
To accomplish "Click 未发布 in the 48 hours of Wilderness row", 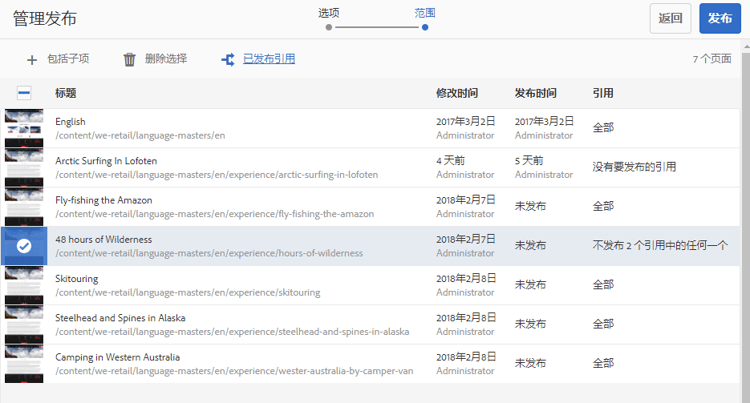I will point(530,245).
